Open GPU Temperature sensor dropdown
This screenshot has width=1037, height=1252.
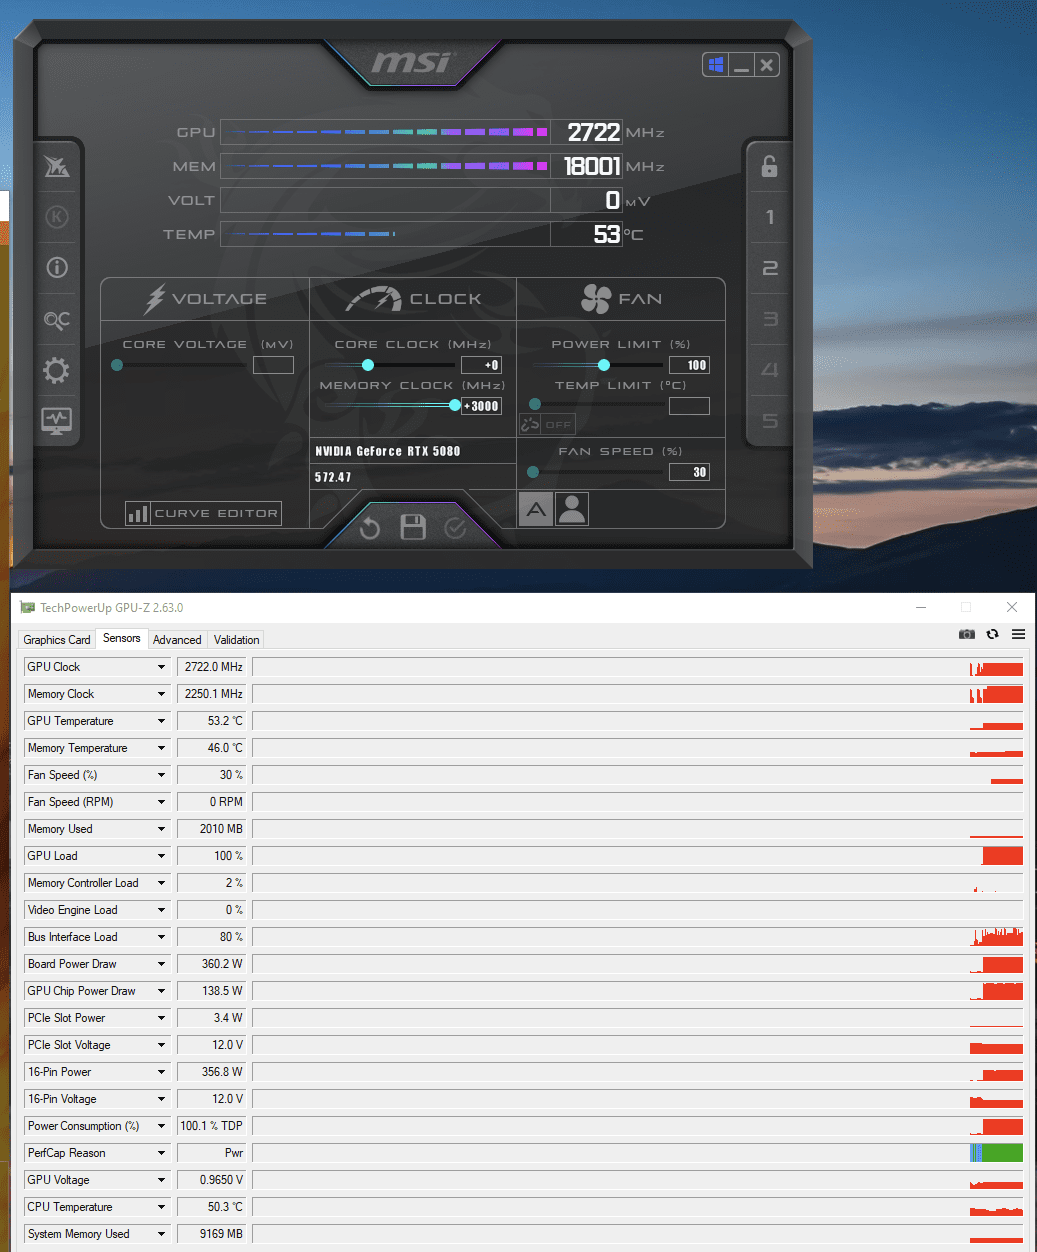[x=161, y=721]
